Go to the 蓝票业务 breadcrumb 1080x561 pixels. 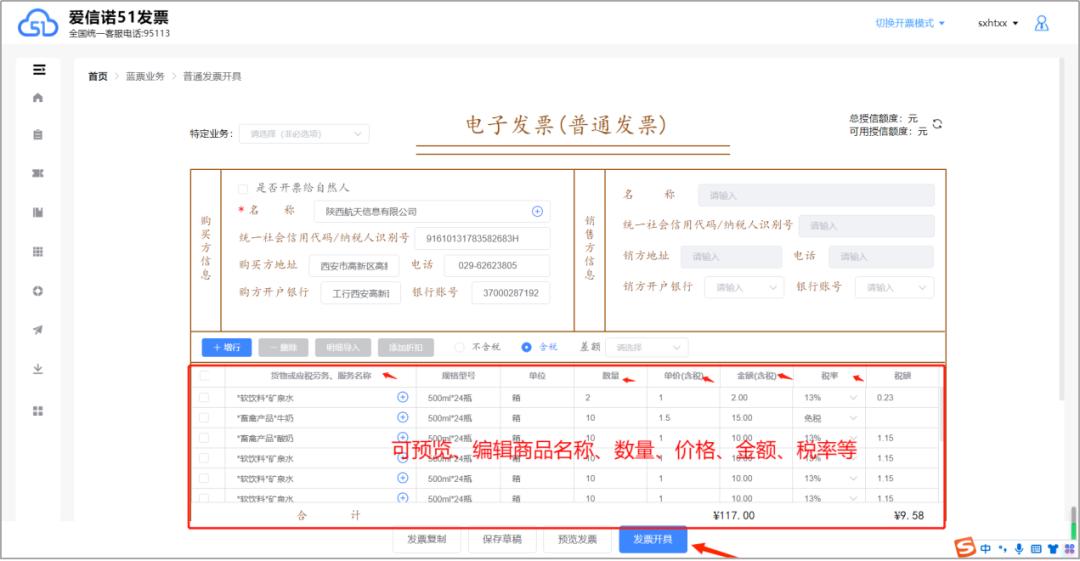[x=145, y=76]
